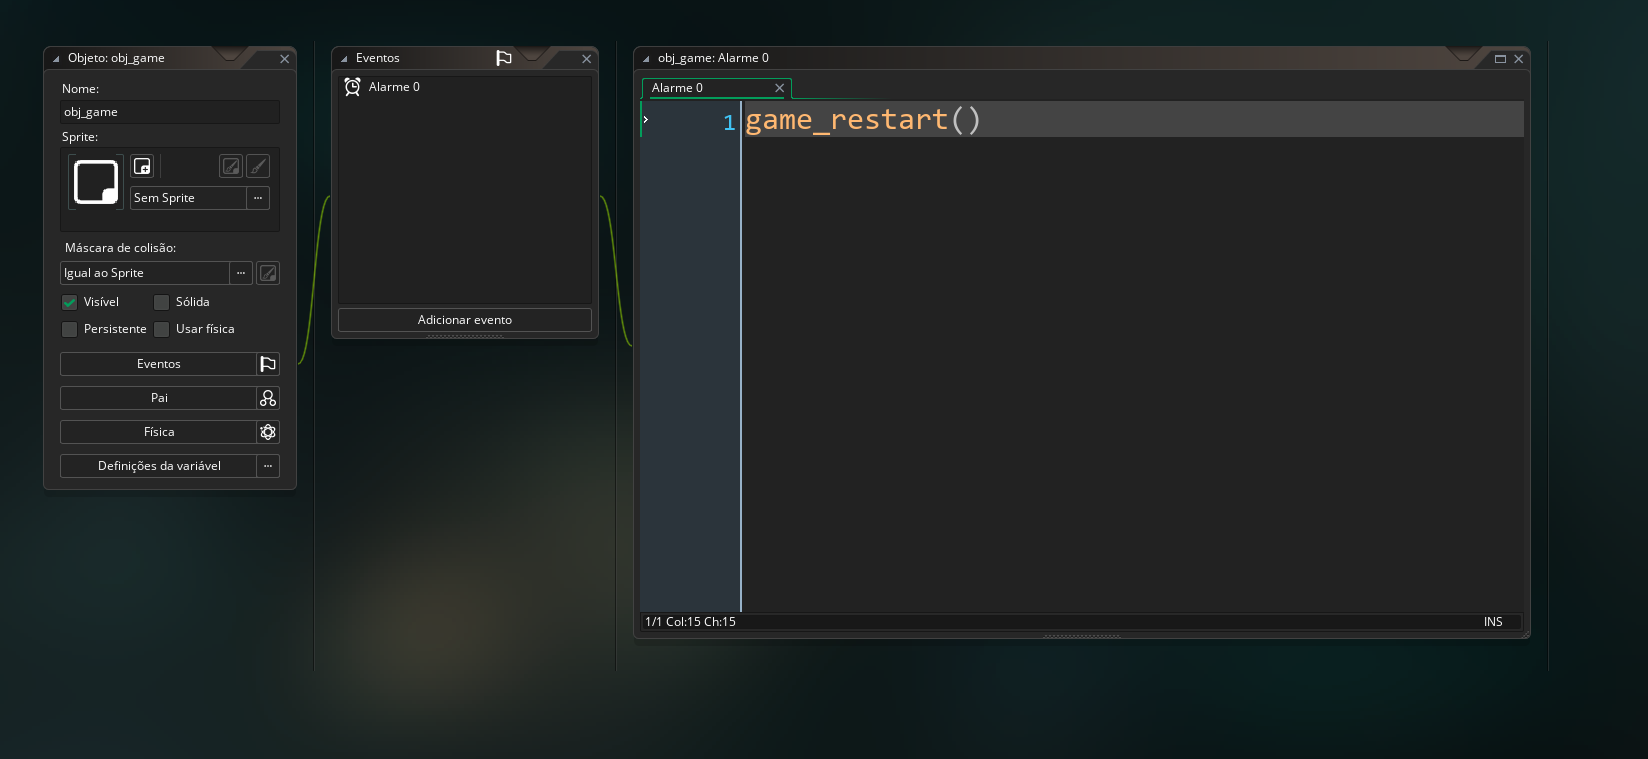Viewport: 1648px width, 759px height.
Task: Open the sprite selector ellipsis next to Sem Sprite
Action: click(258, 198)
